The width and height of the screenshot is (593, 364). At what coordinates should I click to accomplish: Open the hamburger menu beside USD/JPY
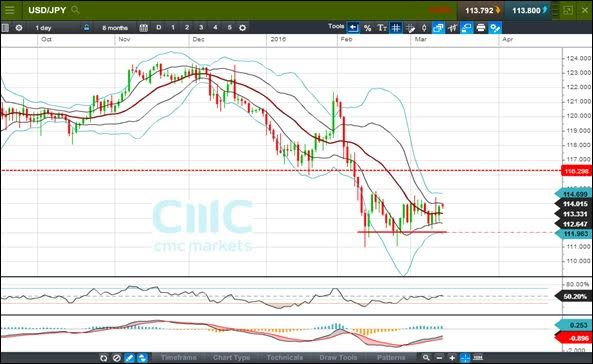coord(9,10)
